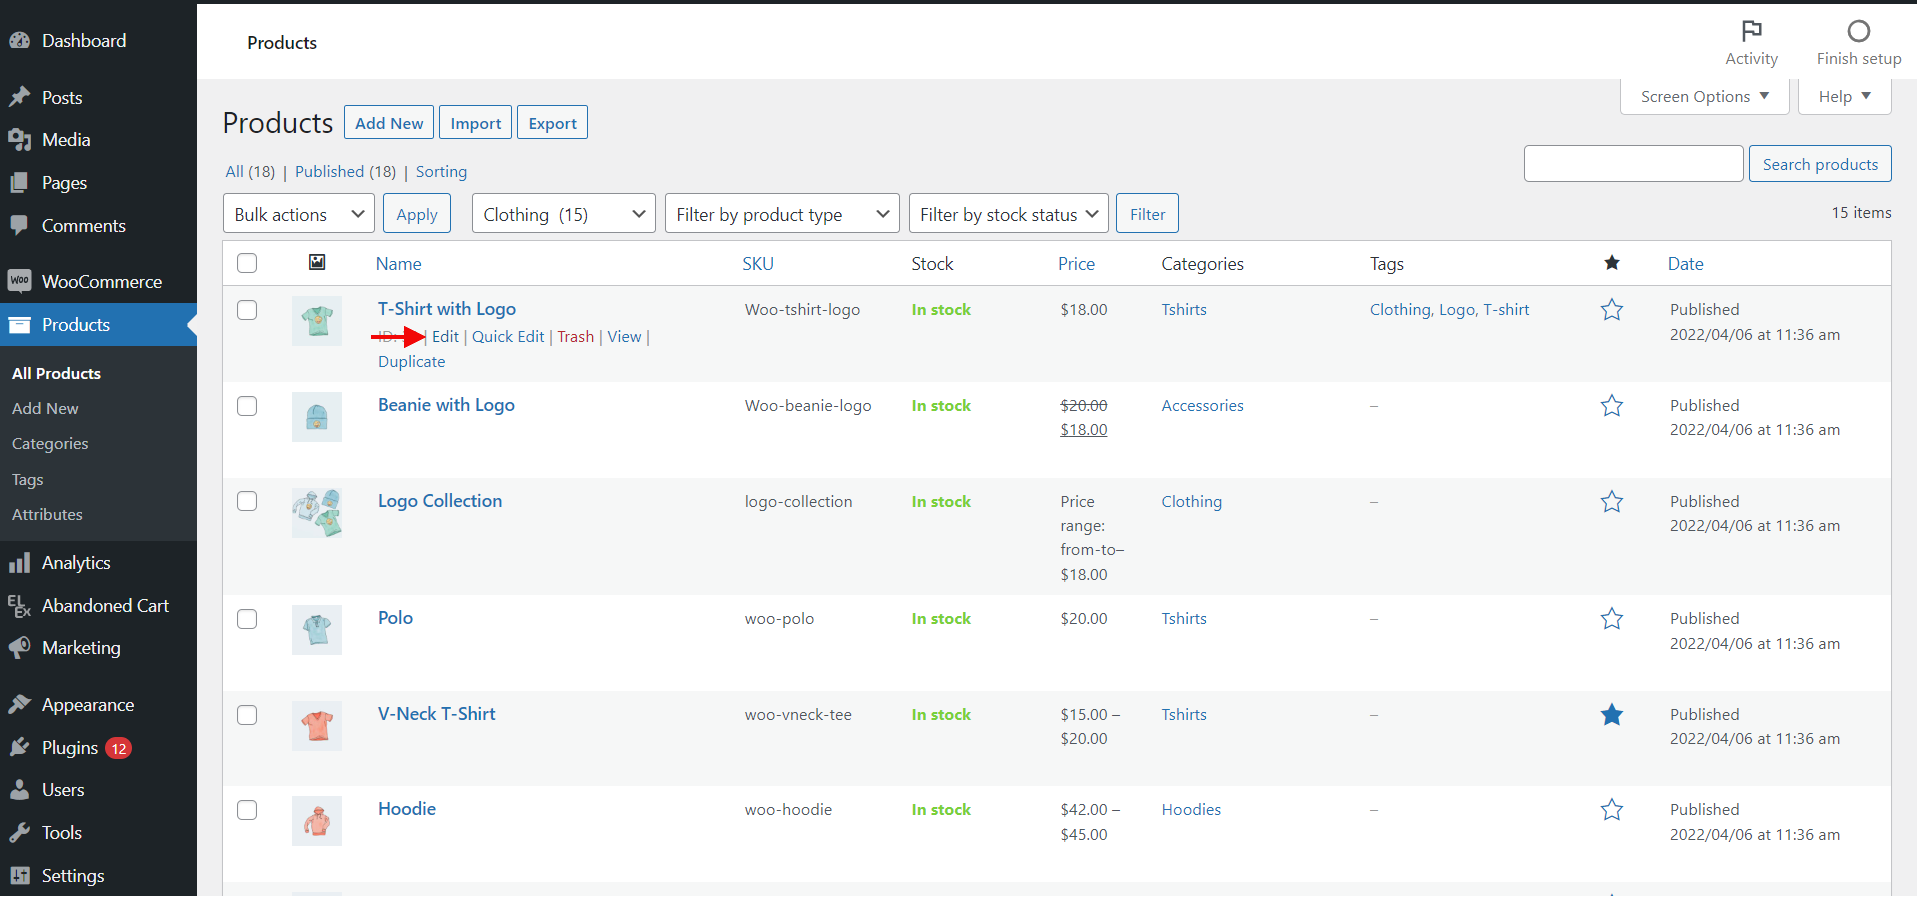
Task: Select the V-Neck T-Shirt checkbox
Action: point(247,715)
